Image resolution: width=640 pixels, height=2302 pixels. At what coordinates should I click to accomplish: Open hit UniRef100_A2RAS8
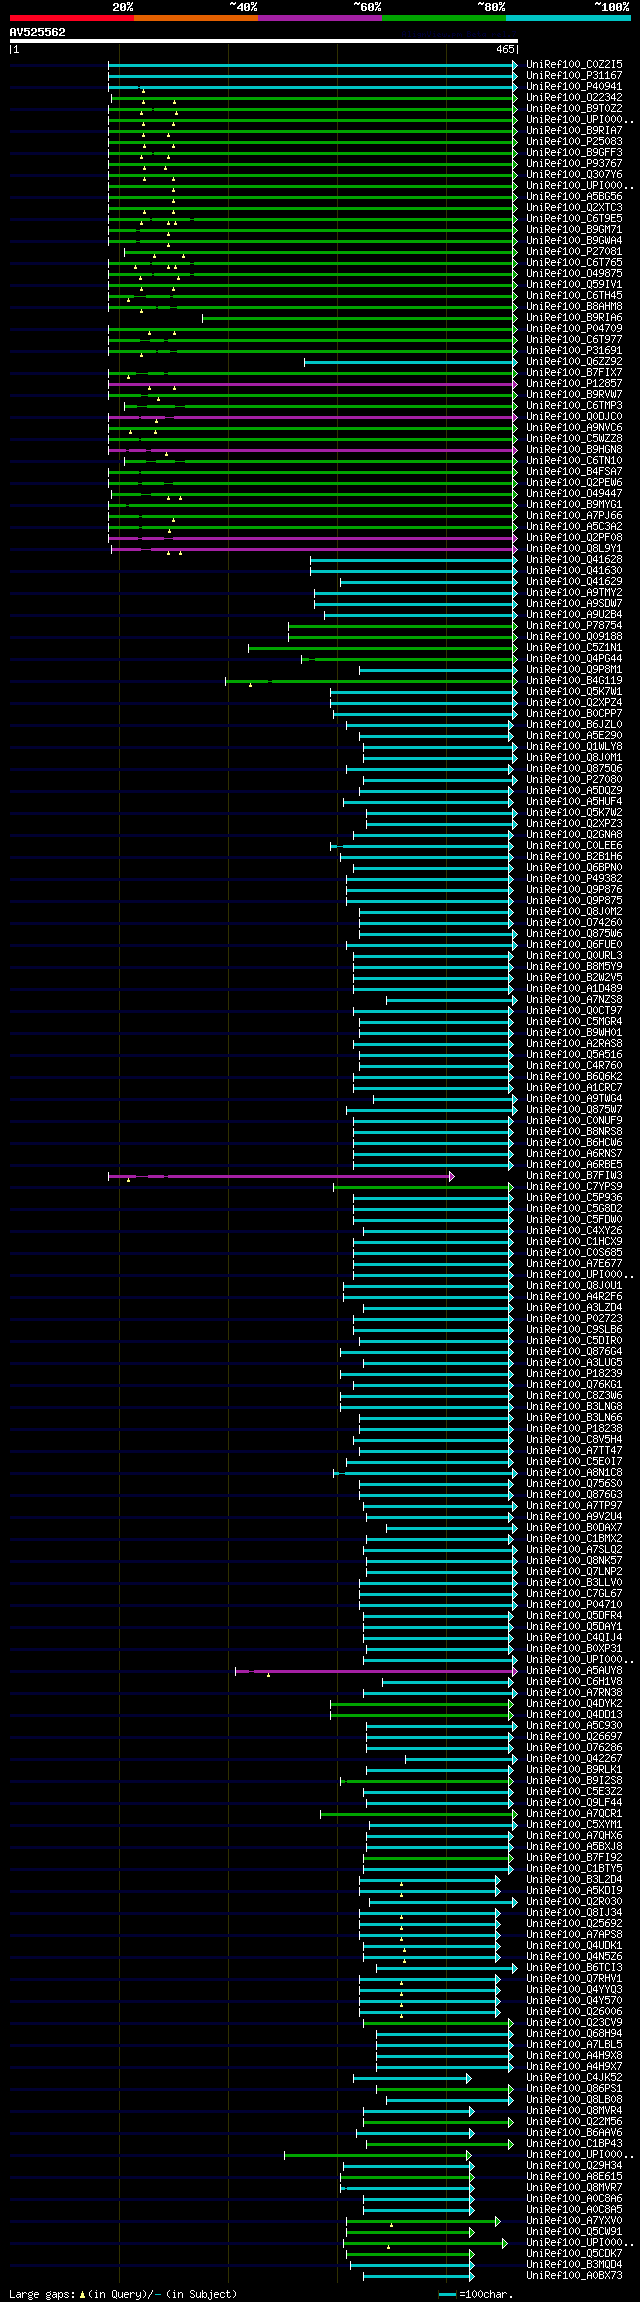574,1044
